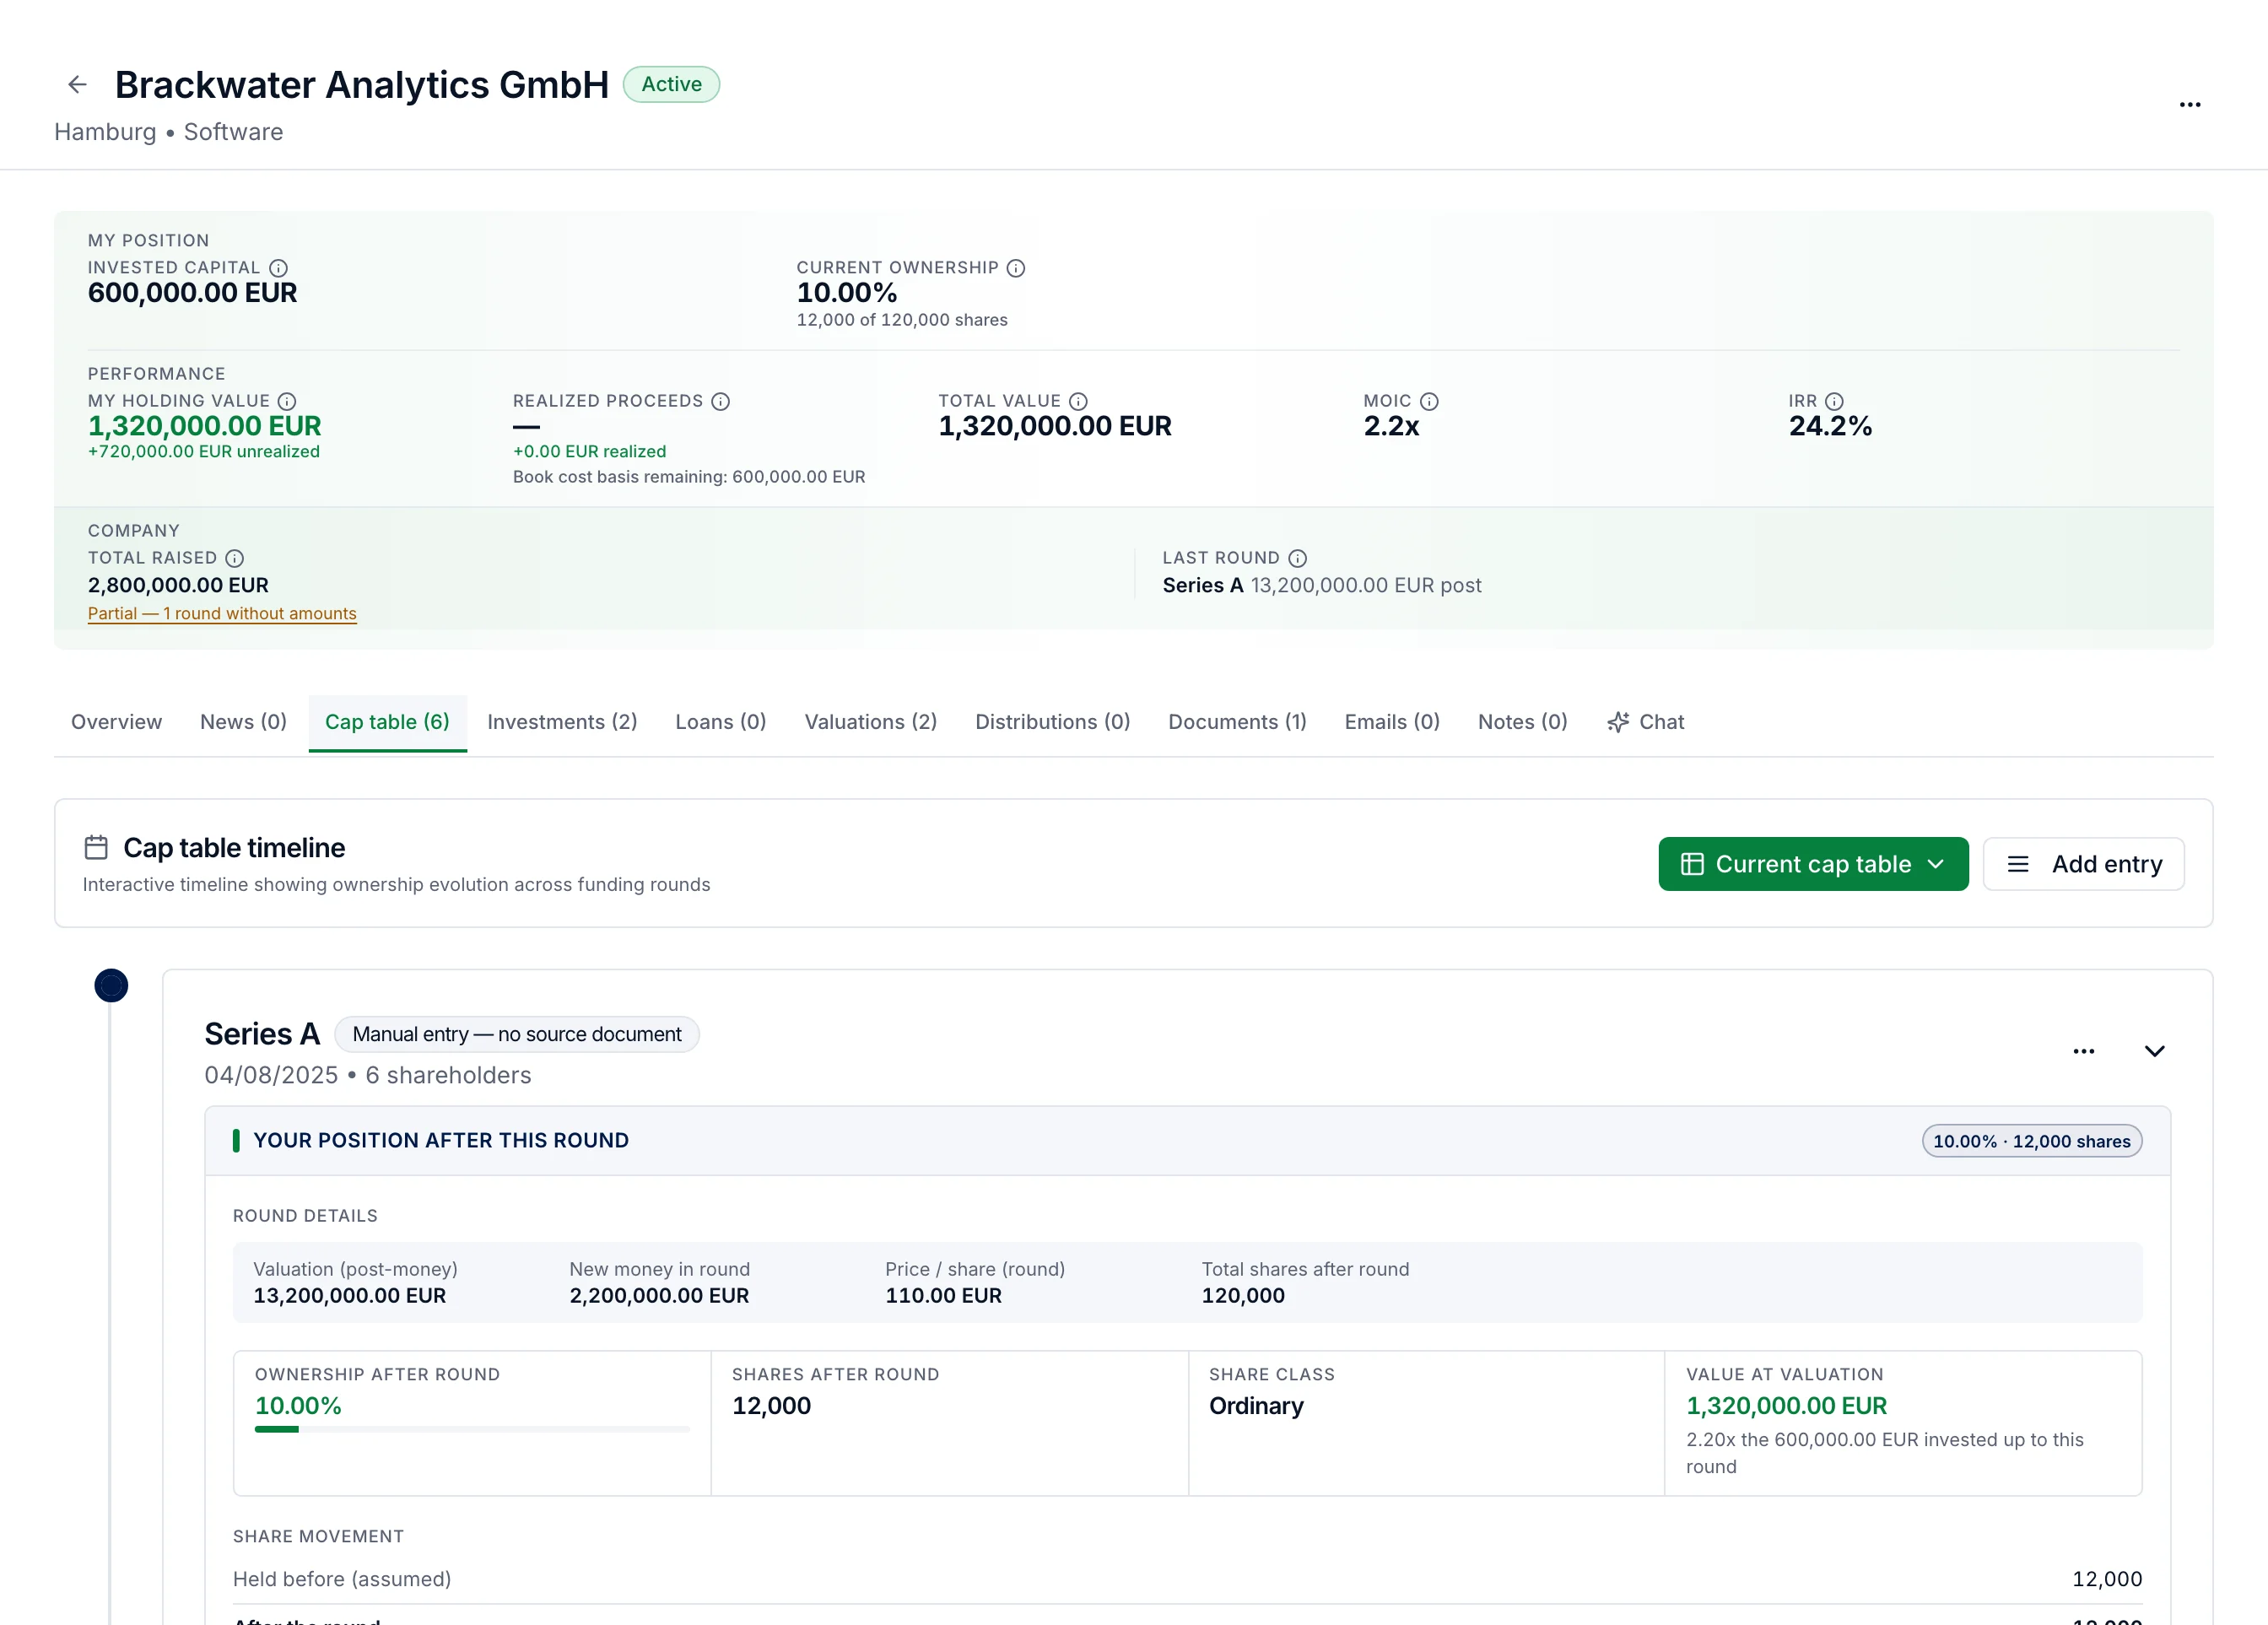Click the Manual entry — no source document tag
This screenshot has height=1625, width=2268.
point(517,1034)
